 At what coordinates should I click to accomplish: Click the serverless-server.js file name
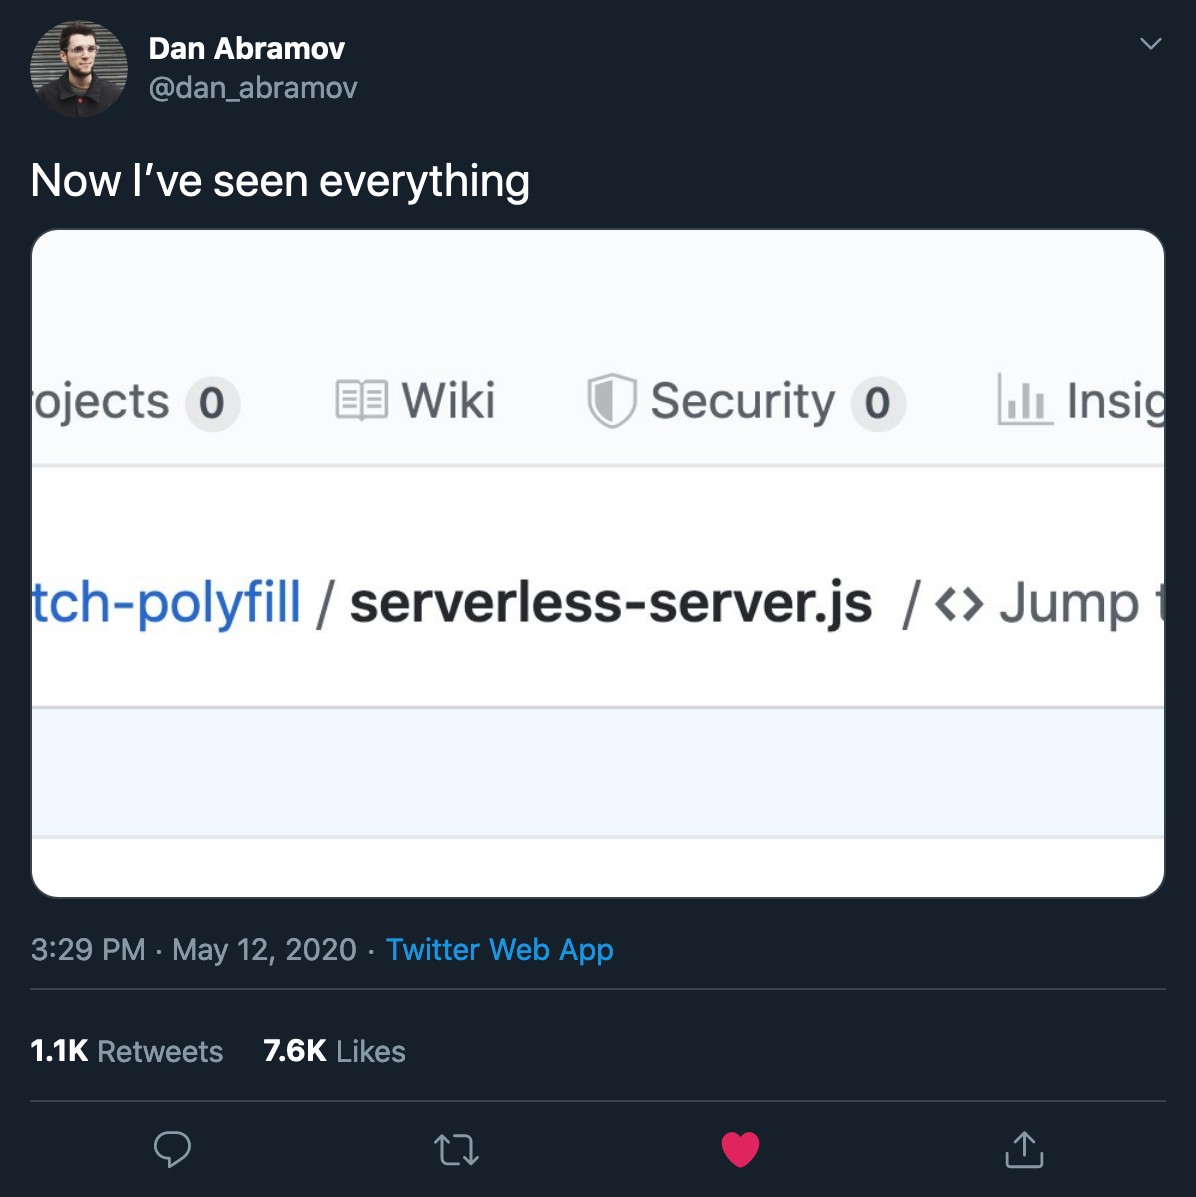point(611,604)
